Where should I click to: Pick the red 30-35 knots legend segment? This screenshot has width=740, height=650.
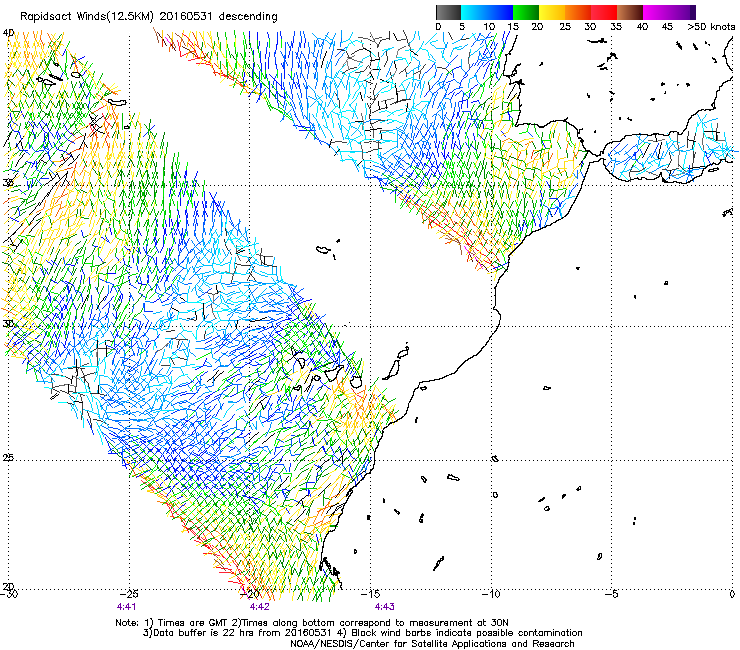[x=604, y=12]
